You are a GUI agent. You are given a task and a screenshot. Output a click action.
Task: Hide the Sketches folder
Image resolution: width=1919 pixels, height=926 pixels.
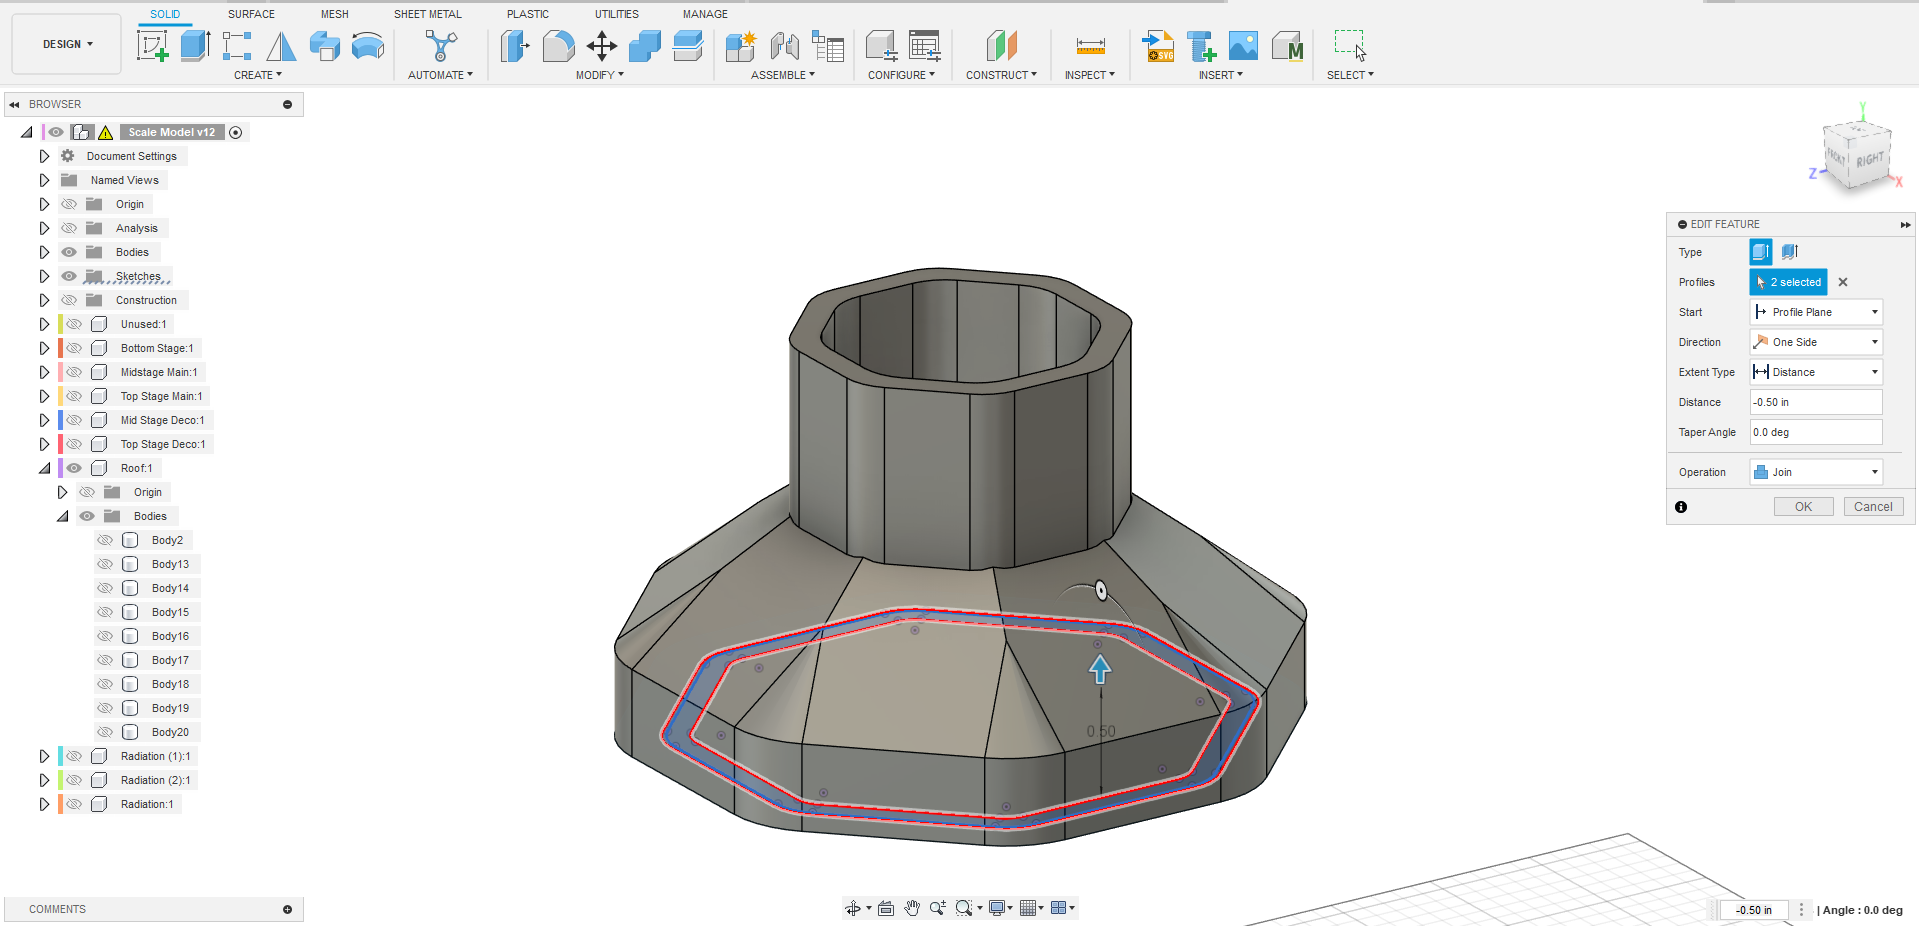tap(69, 276)
